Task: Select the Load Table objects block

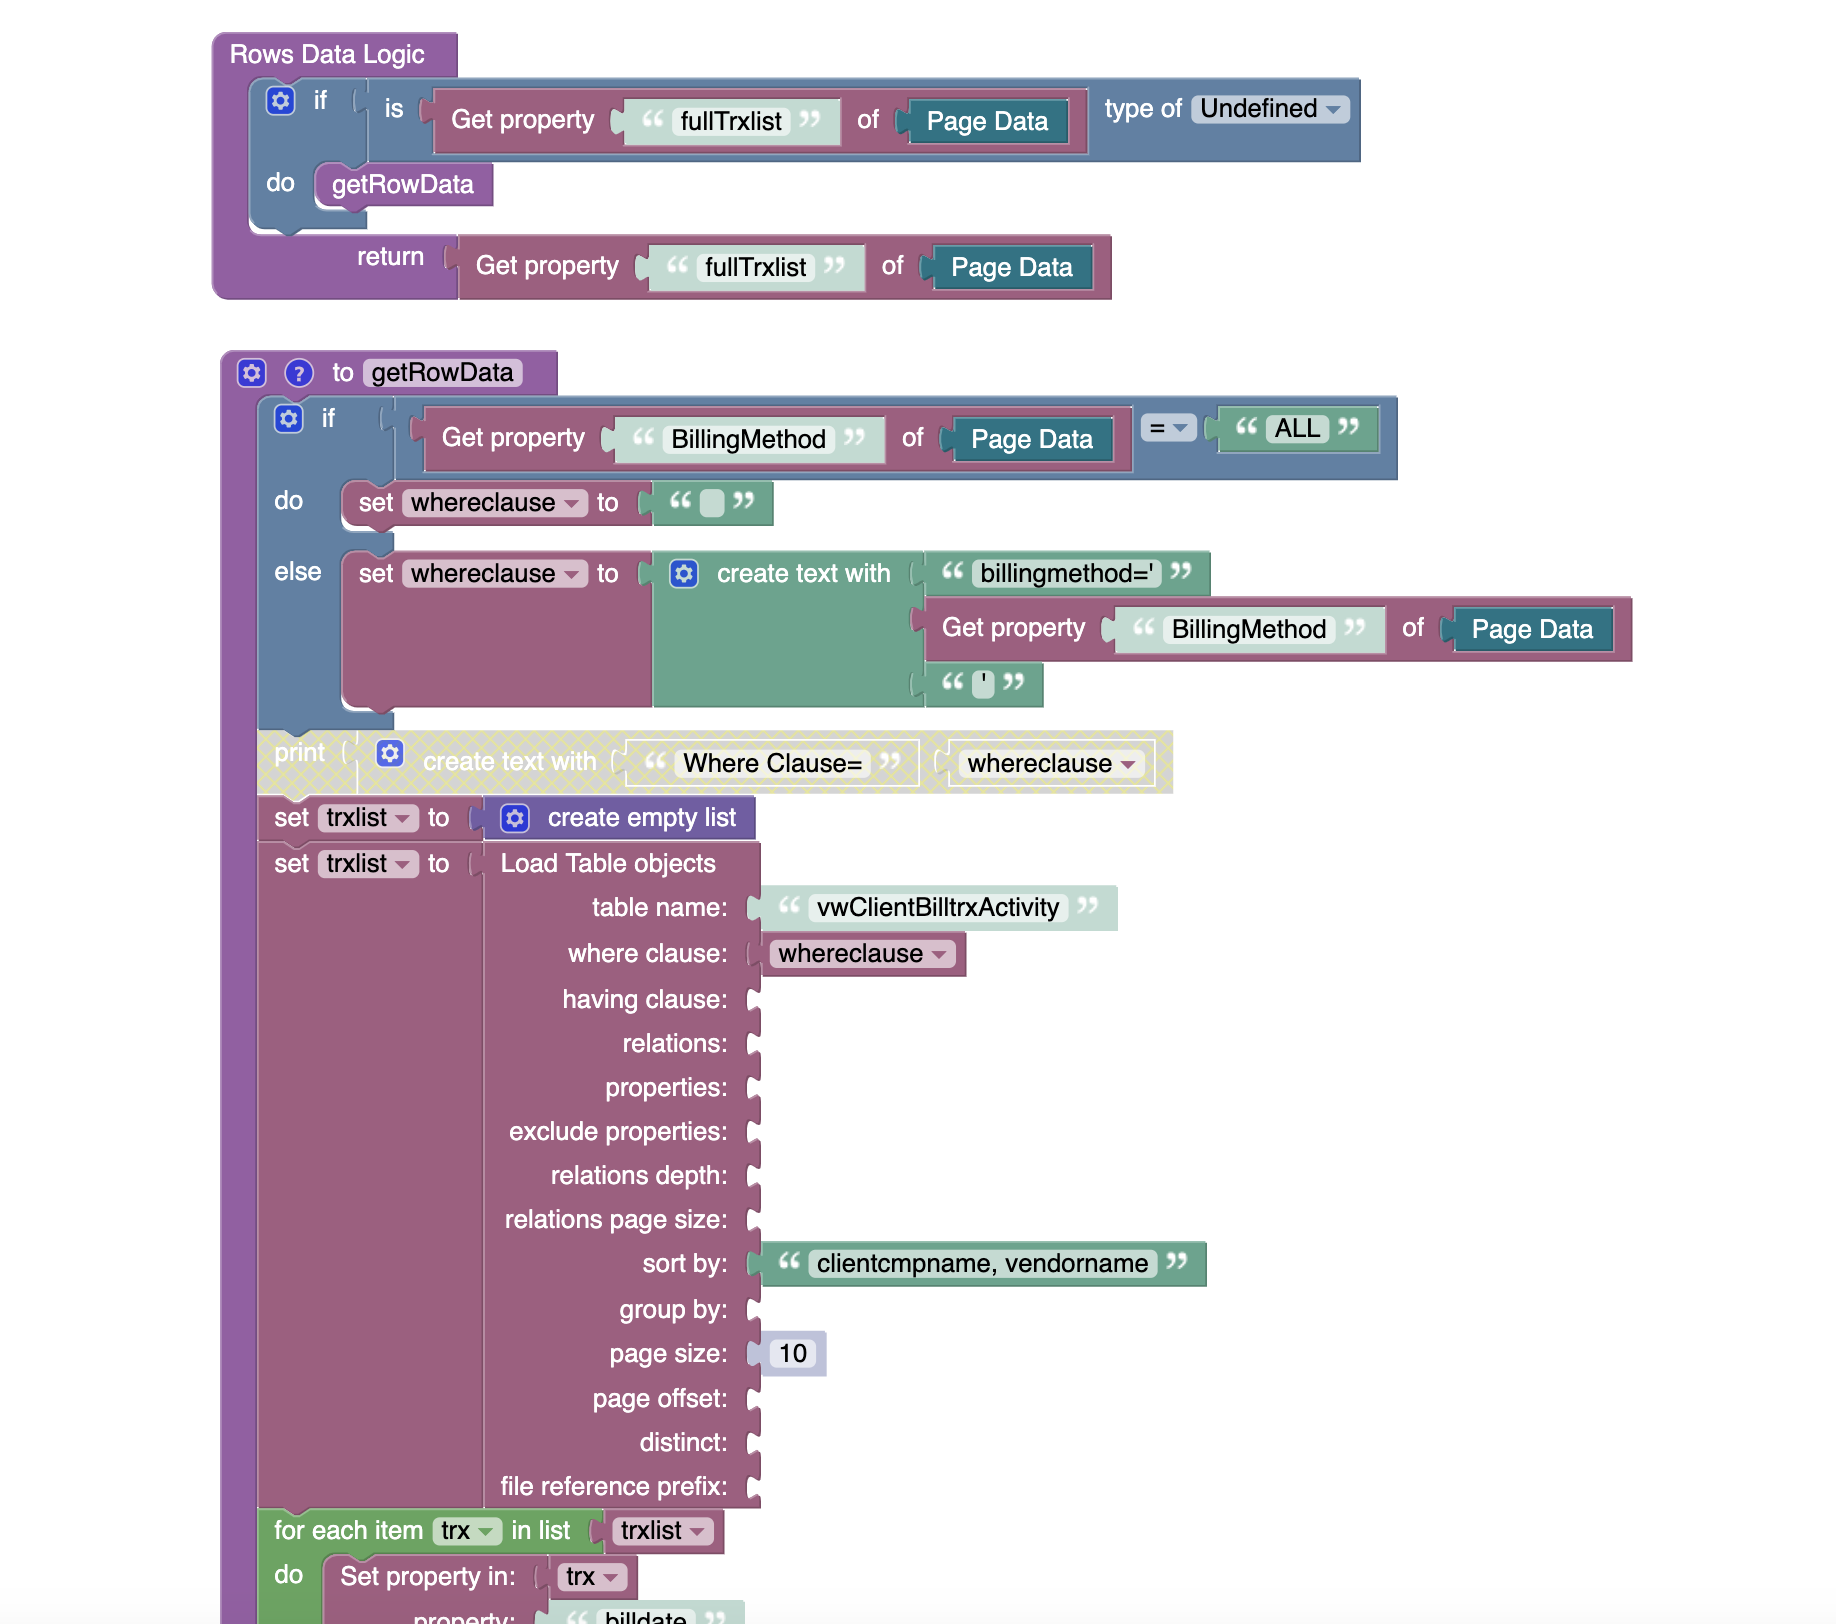Action: (x=608, y=864)
